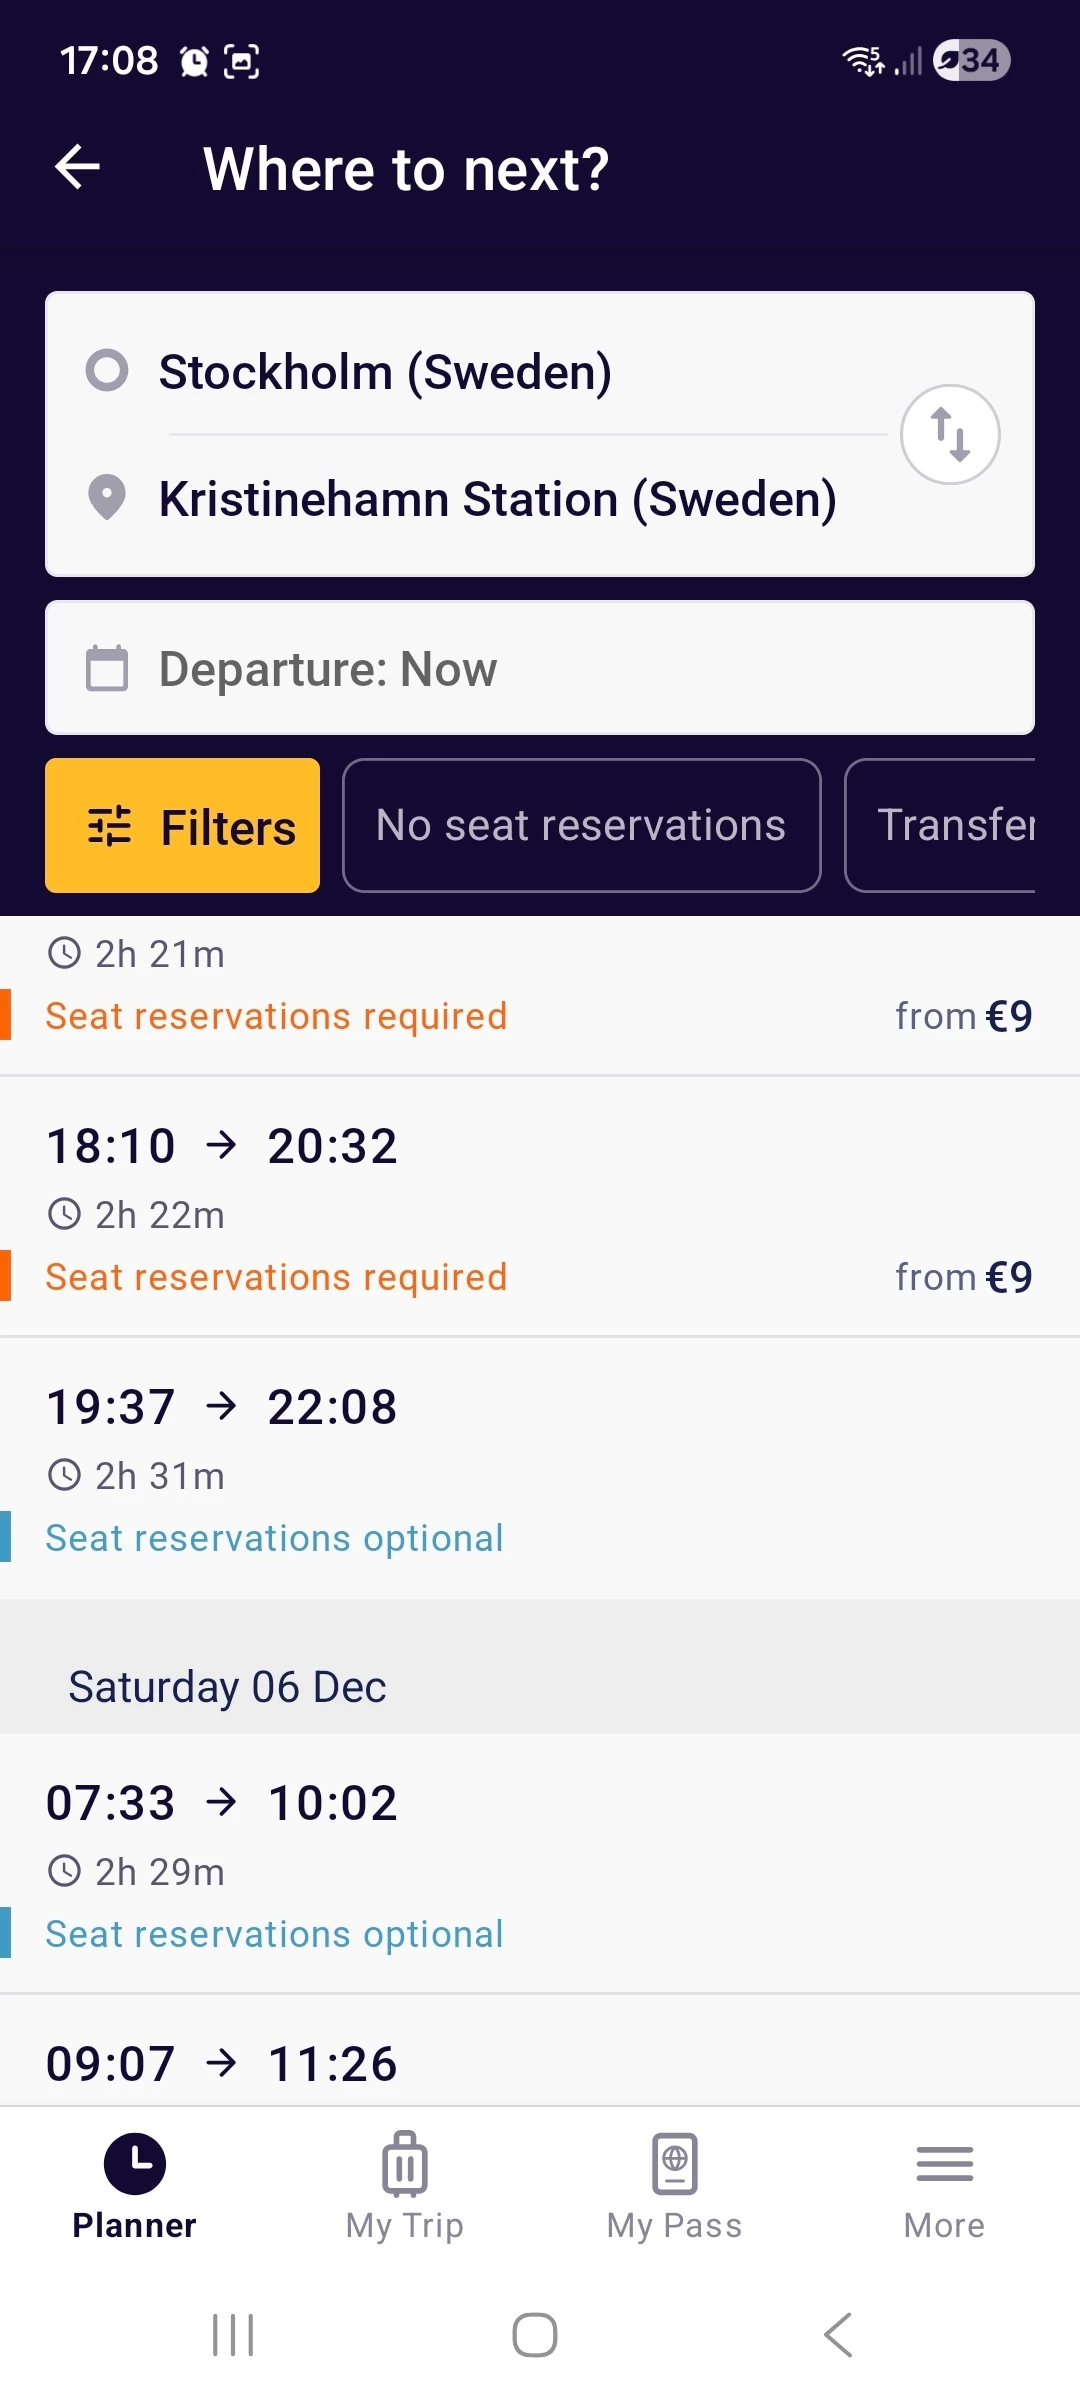Swap origin and destination stations

point(949,435)
